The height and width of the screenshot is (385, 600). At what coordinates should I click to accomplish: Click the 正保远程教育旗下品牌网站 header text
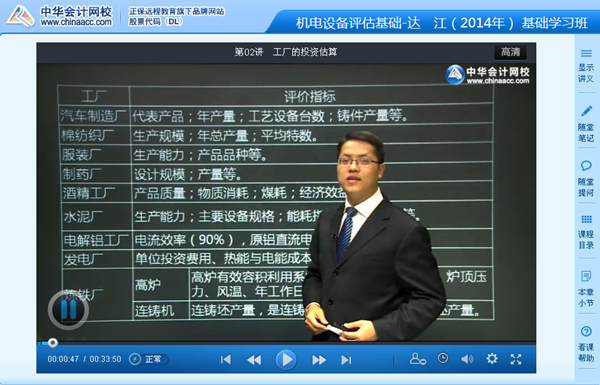point(176,11)
